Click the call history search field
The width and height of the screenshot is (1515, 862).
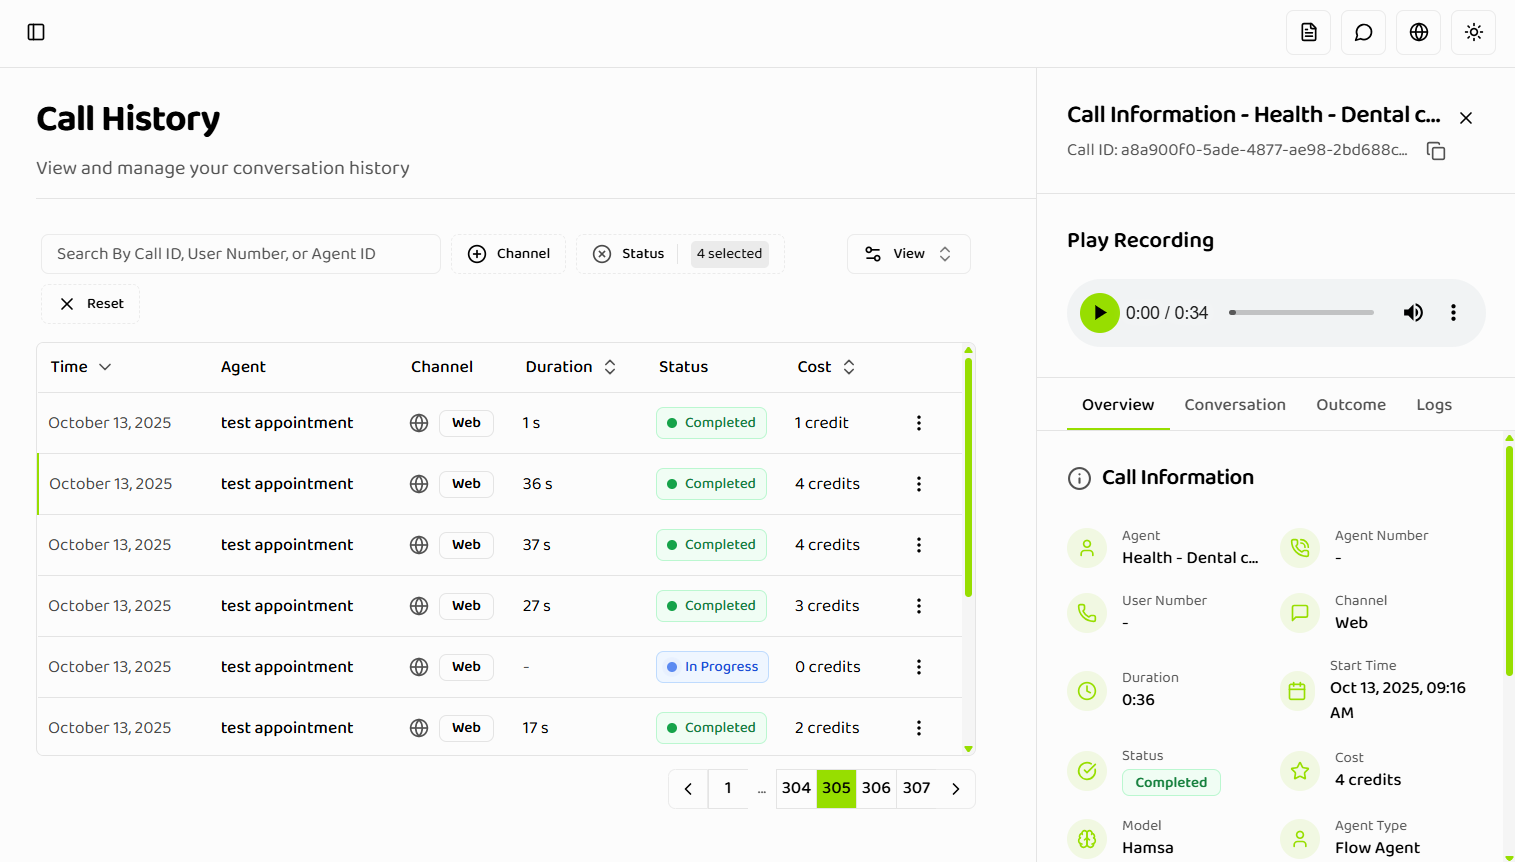tap(240, 253)
